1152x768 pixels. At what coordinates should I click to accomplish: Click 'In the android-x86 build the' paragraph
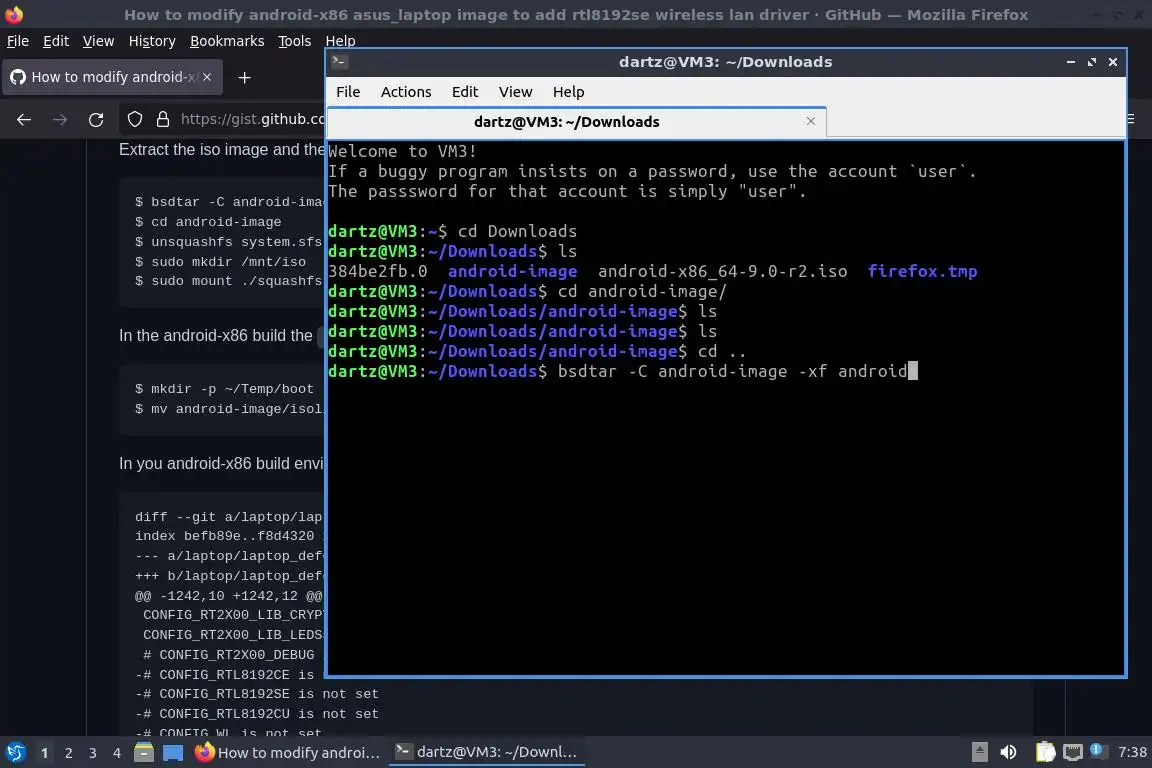click(x=215, y=336)
